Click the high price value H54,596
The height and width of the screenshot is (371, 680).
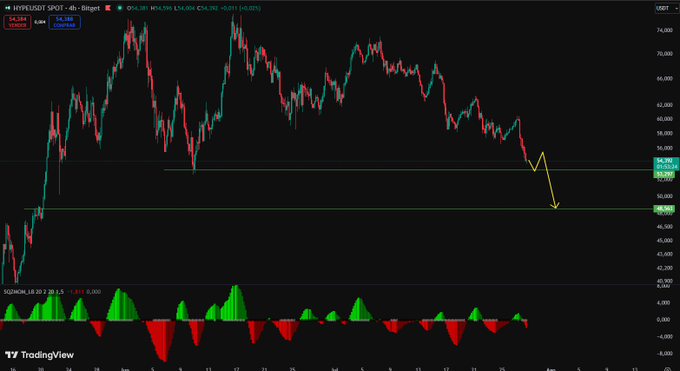pyautogui.click(x=161, y=8)
